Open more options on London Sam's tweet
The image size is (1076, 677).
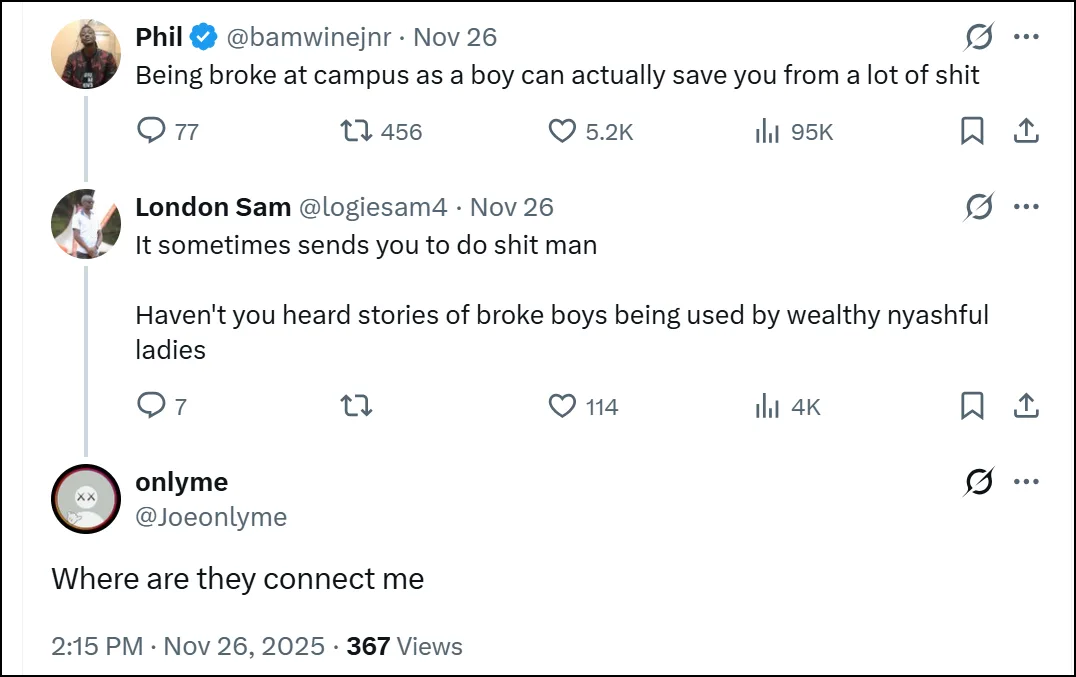coord(1027,207)
